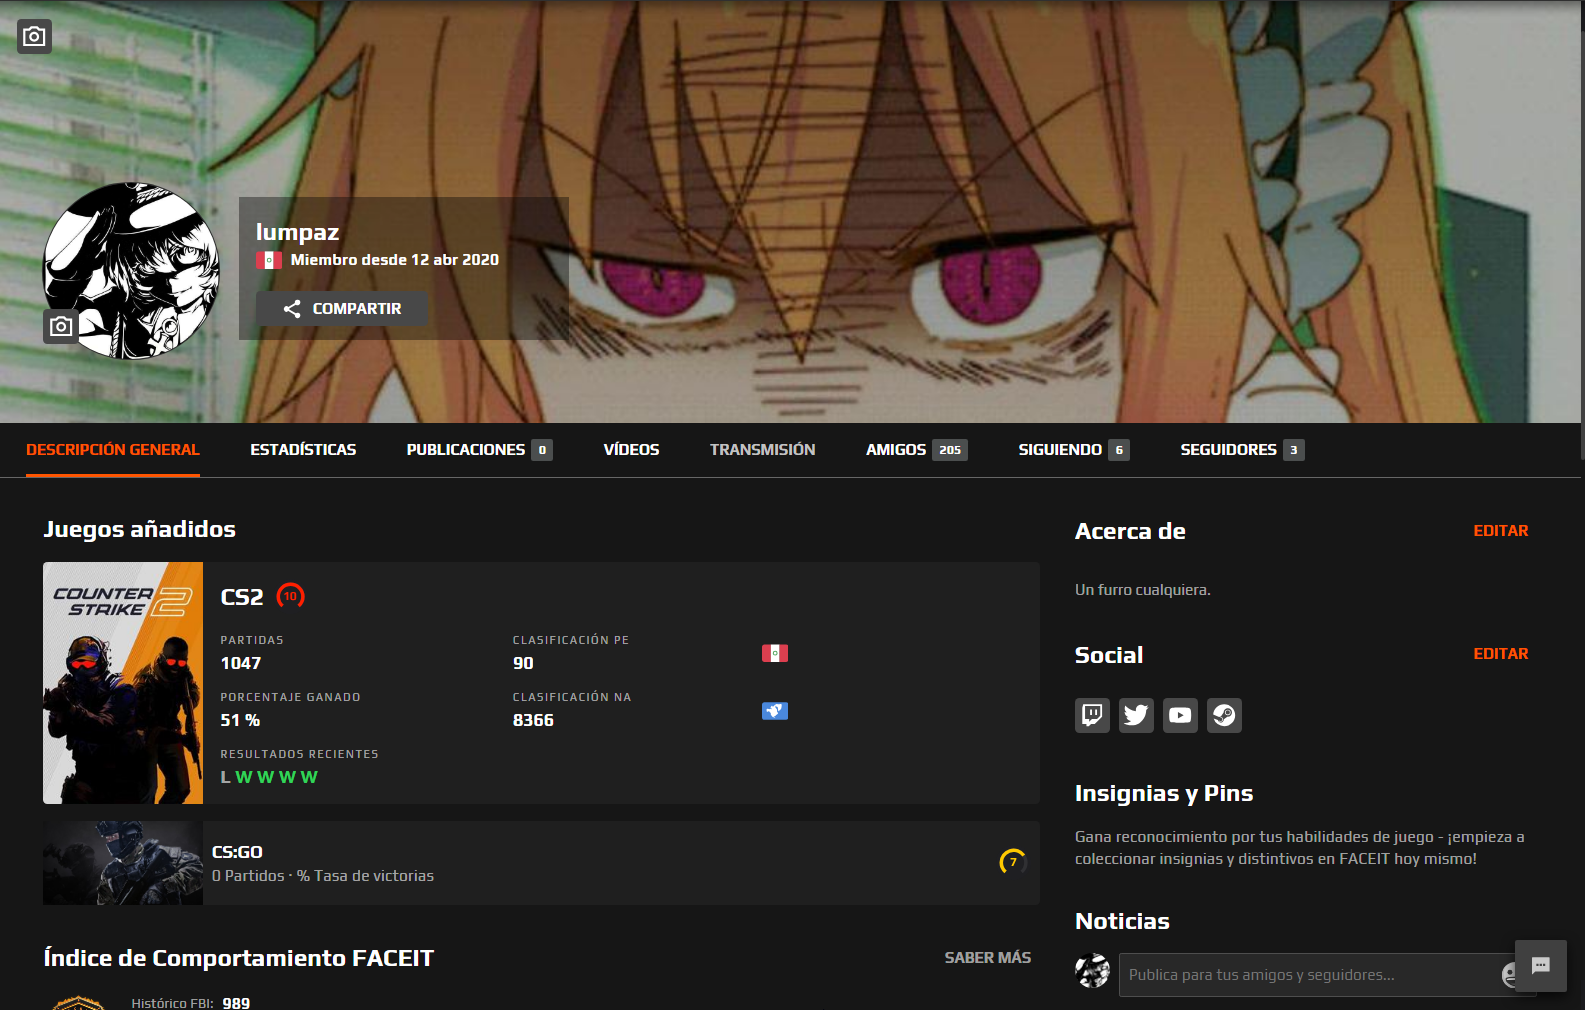This screenshot has width=1585, height=1010.
Task: Click the Seguidores count badge 3
Action: (x=1294, y=450)
